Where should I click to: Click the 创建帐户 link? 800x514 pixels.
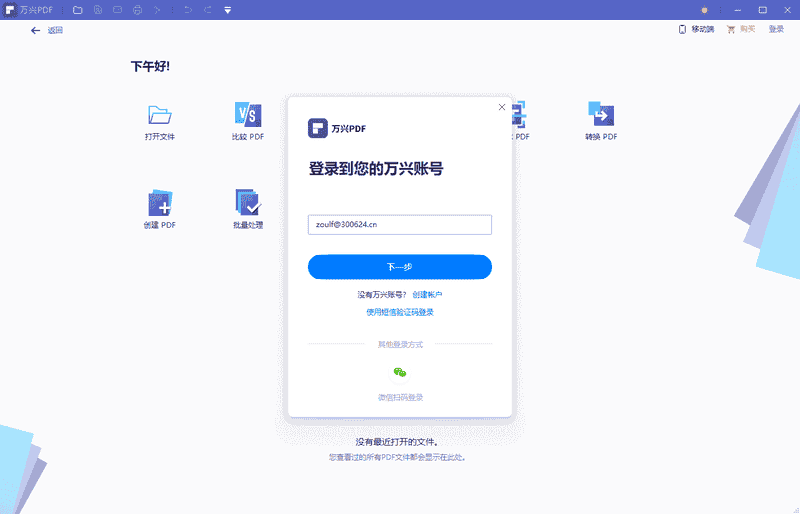427,295
